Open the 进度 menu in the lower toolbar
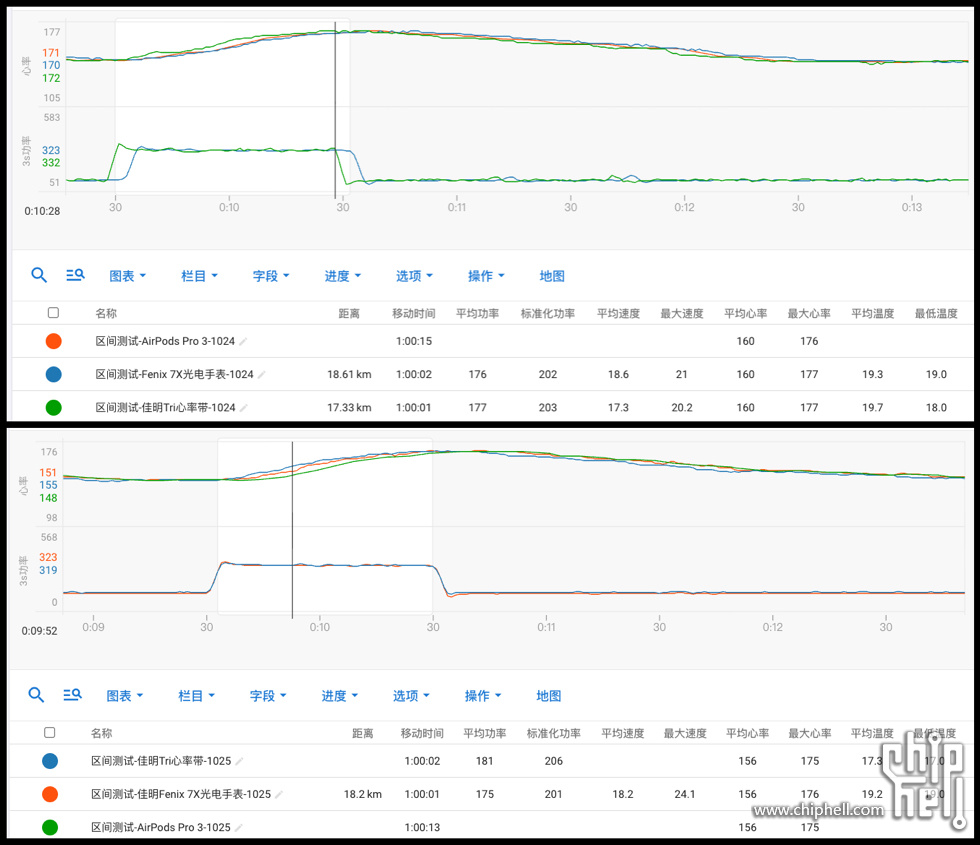The image size is (980, 845). (340, 696)
